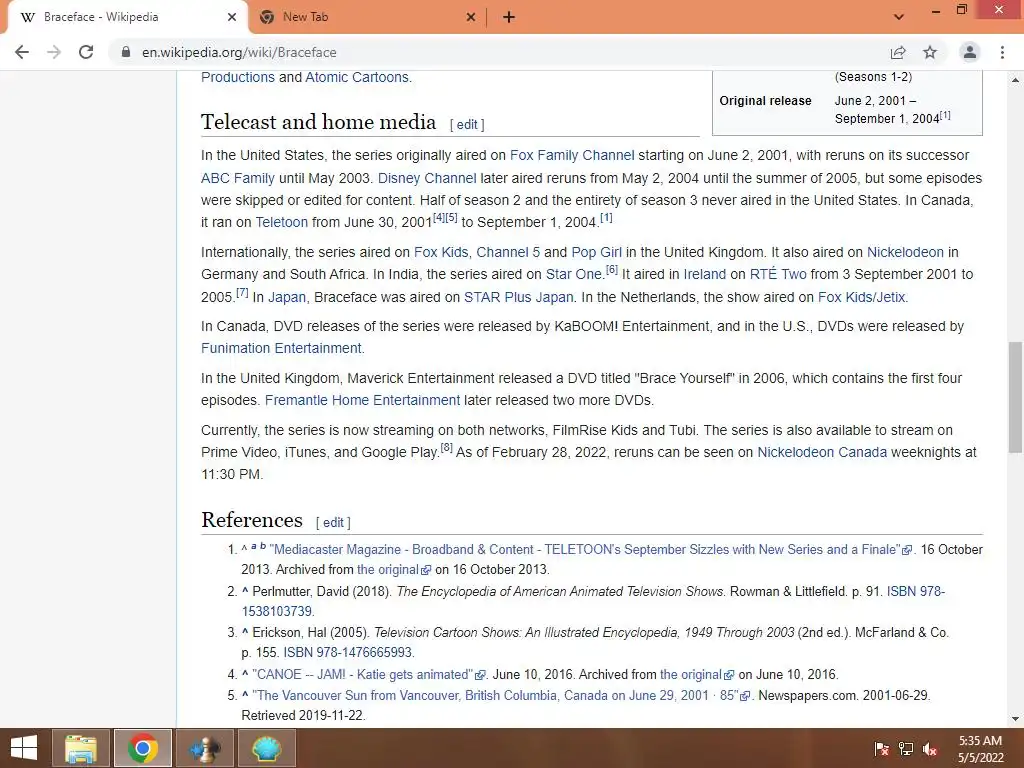Image resolution: width=1024 pixels, height=768 pixels.
Task: Edit the References section
Action: point(333,522)
